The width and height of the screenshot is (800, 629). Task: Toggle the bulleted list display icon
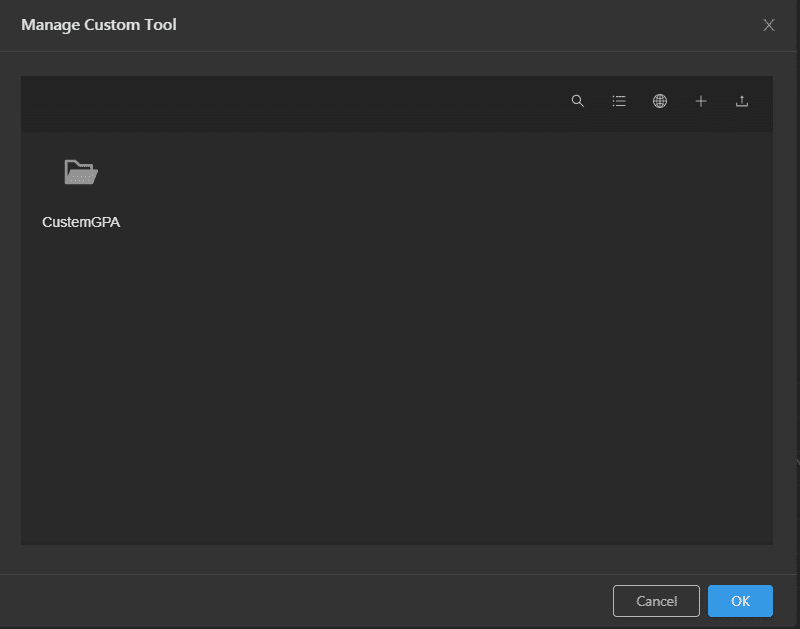pyautogui.click(x=619, y=101)
